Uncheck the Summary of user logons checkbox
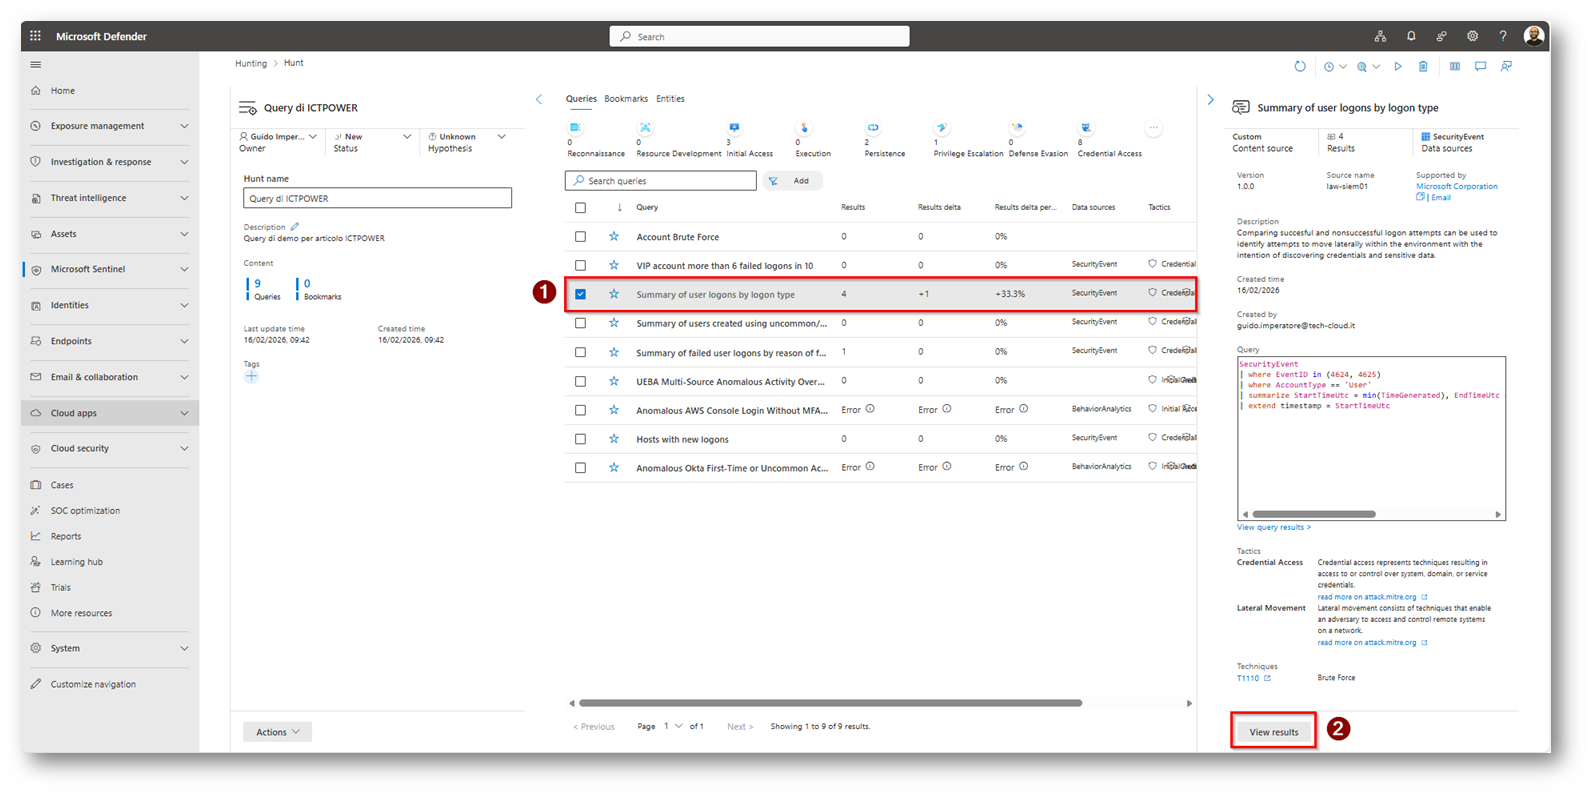Screen dimensions: 1593x795 [x=580, y=294]
